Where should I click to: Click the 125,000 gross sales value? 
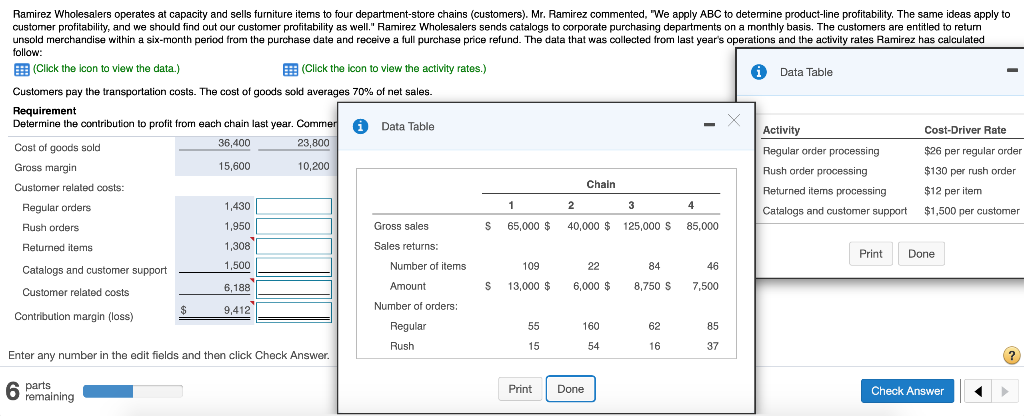(x=641, y=226)
